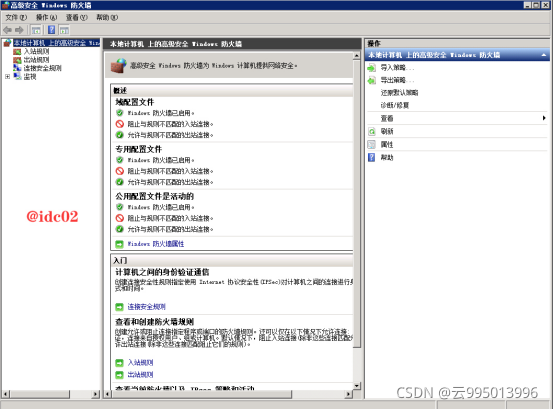Click the show/hide console tree toolbar icon
Viewport: 553px width, 409px height.
[x=36, y=30]
